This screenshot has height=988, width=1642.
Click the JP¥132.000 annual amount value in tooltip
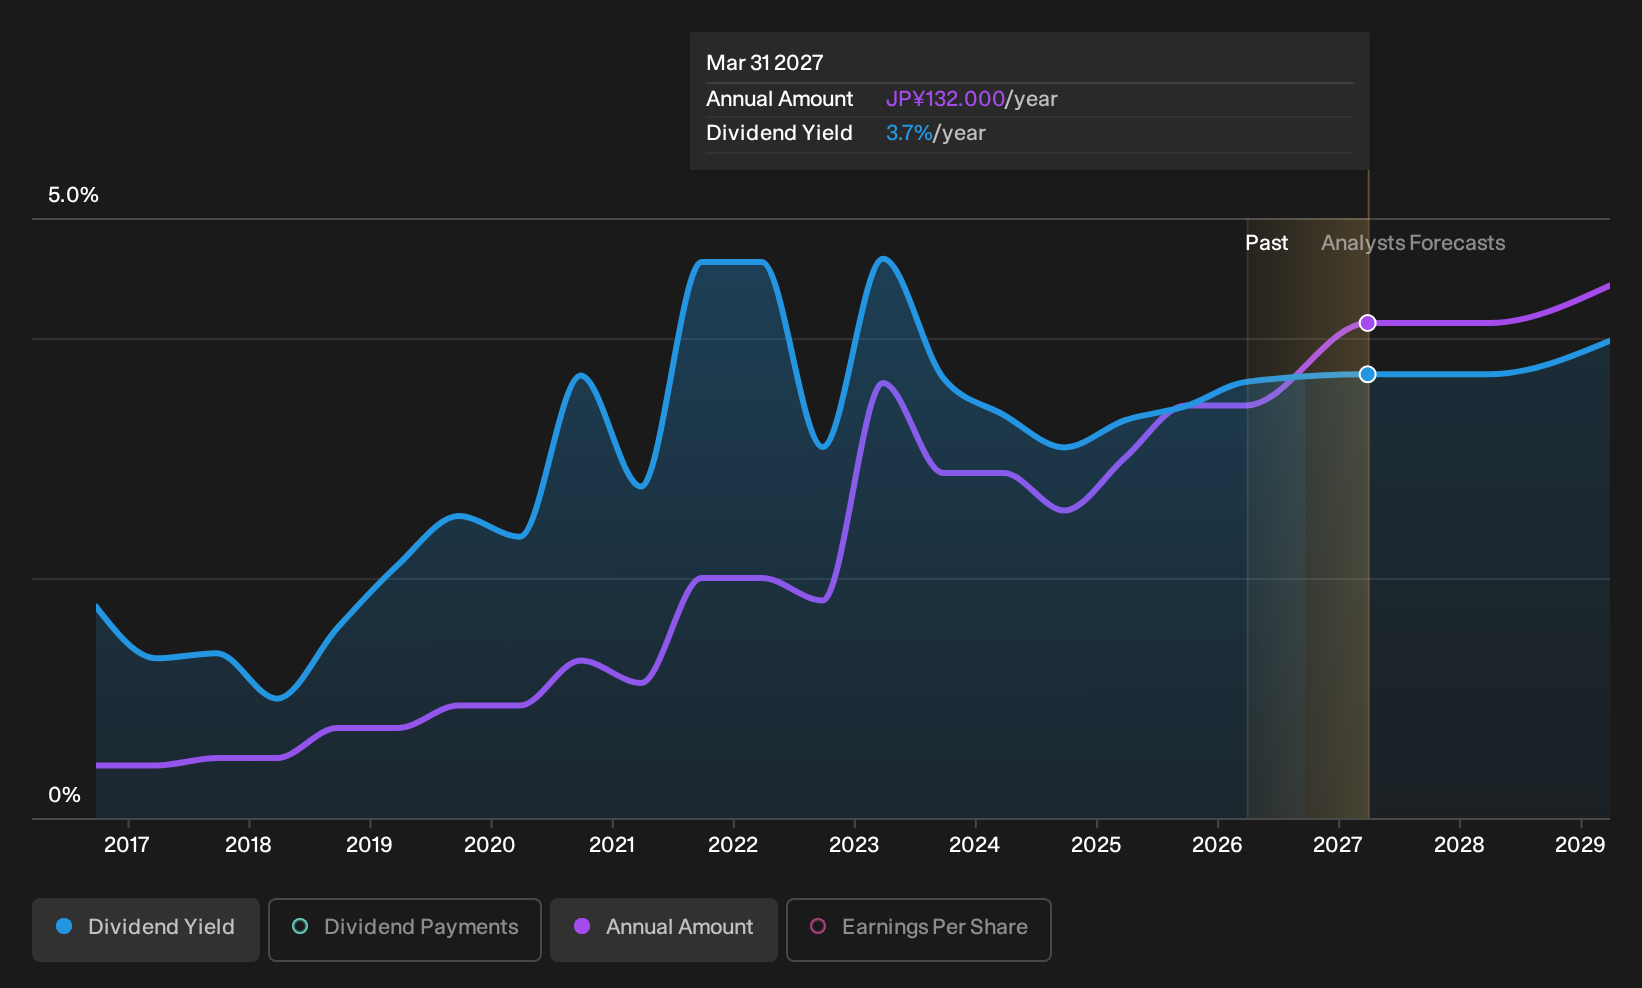coord(945,99)
